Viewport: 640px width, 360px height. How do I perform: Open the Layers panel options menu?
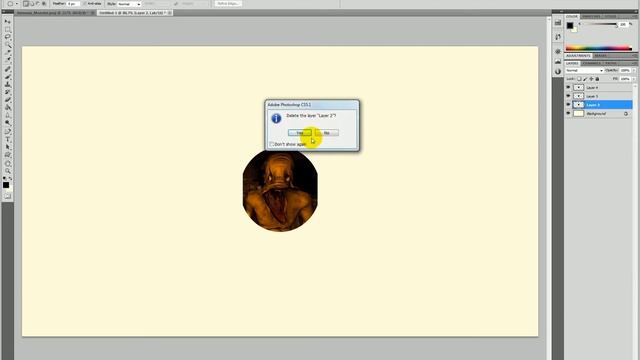coord(635,63)
